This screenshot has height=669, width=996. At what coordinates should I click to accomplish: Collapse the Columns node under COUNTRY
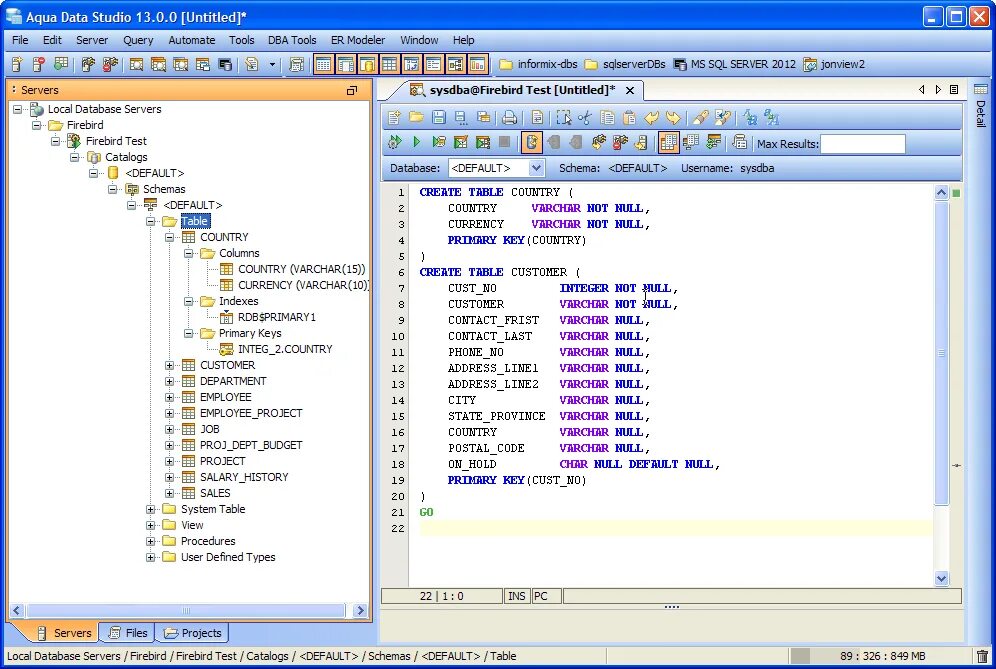(187, 253)
